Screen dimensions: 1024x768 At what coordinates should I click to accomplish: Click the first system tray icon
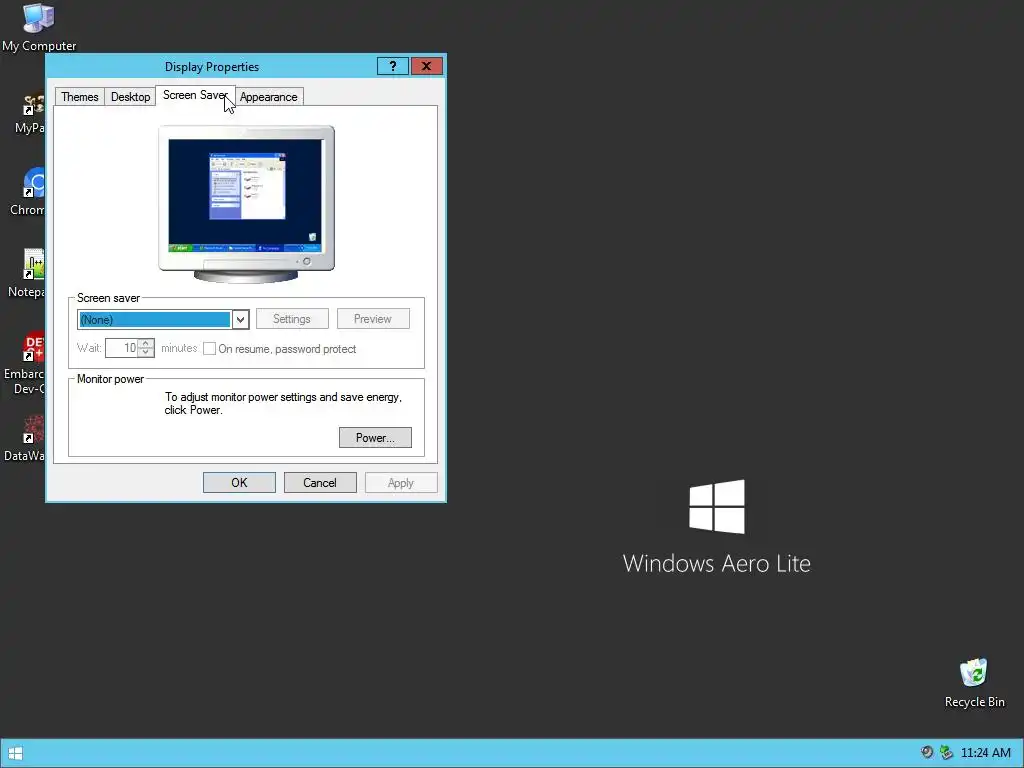[x=926, y=752]
